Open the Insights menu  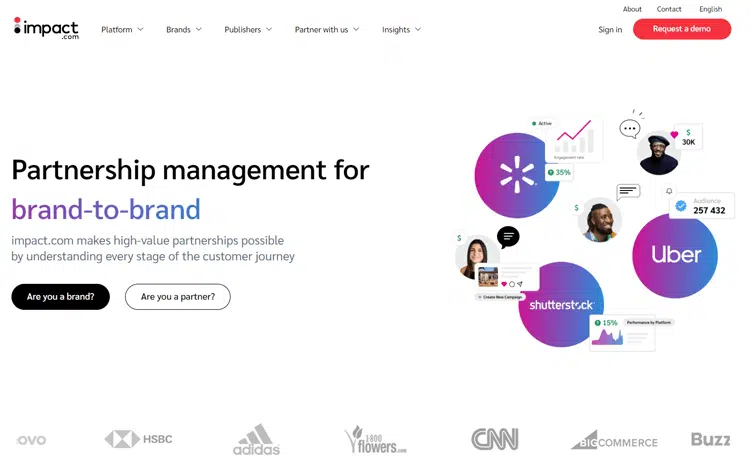pyautogui.click(x=401, y=30)
